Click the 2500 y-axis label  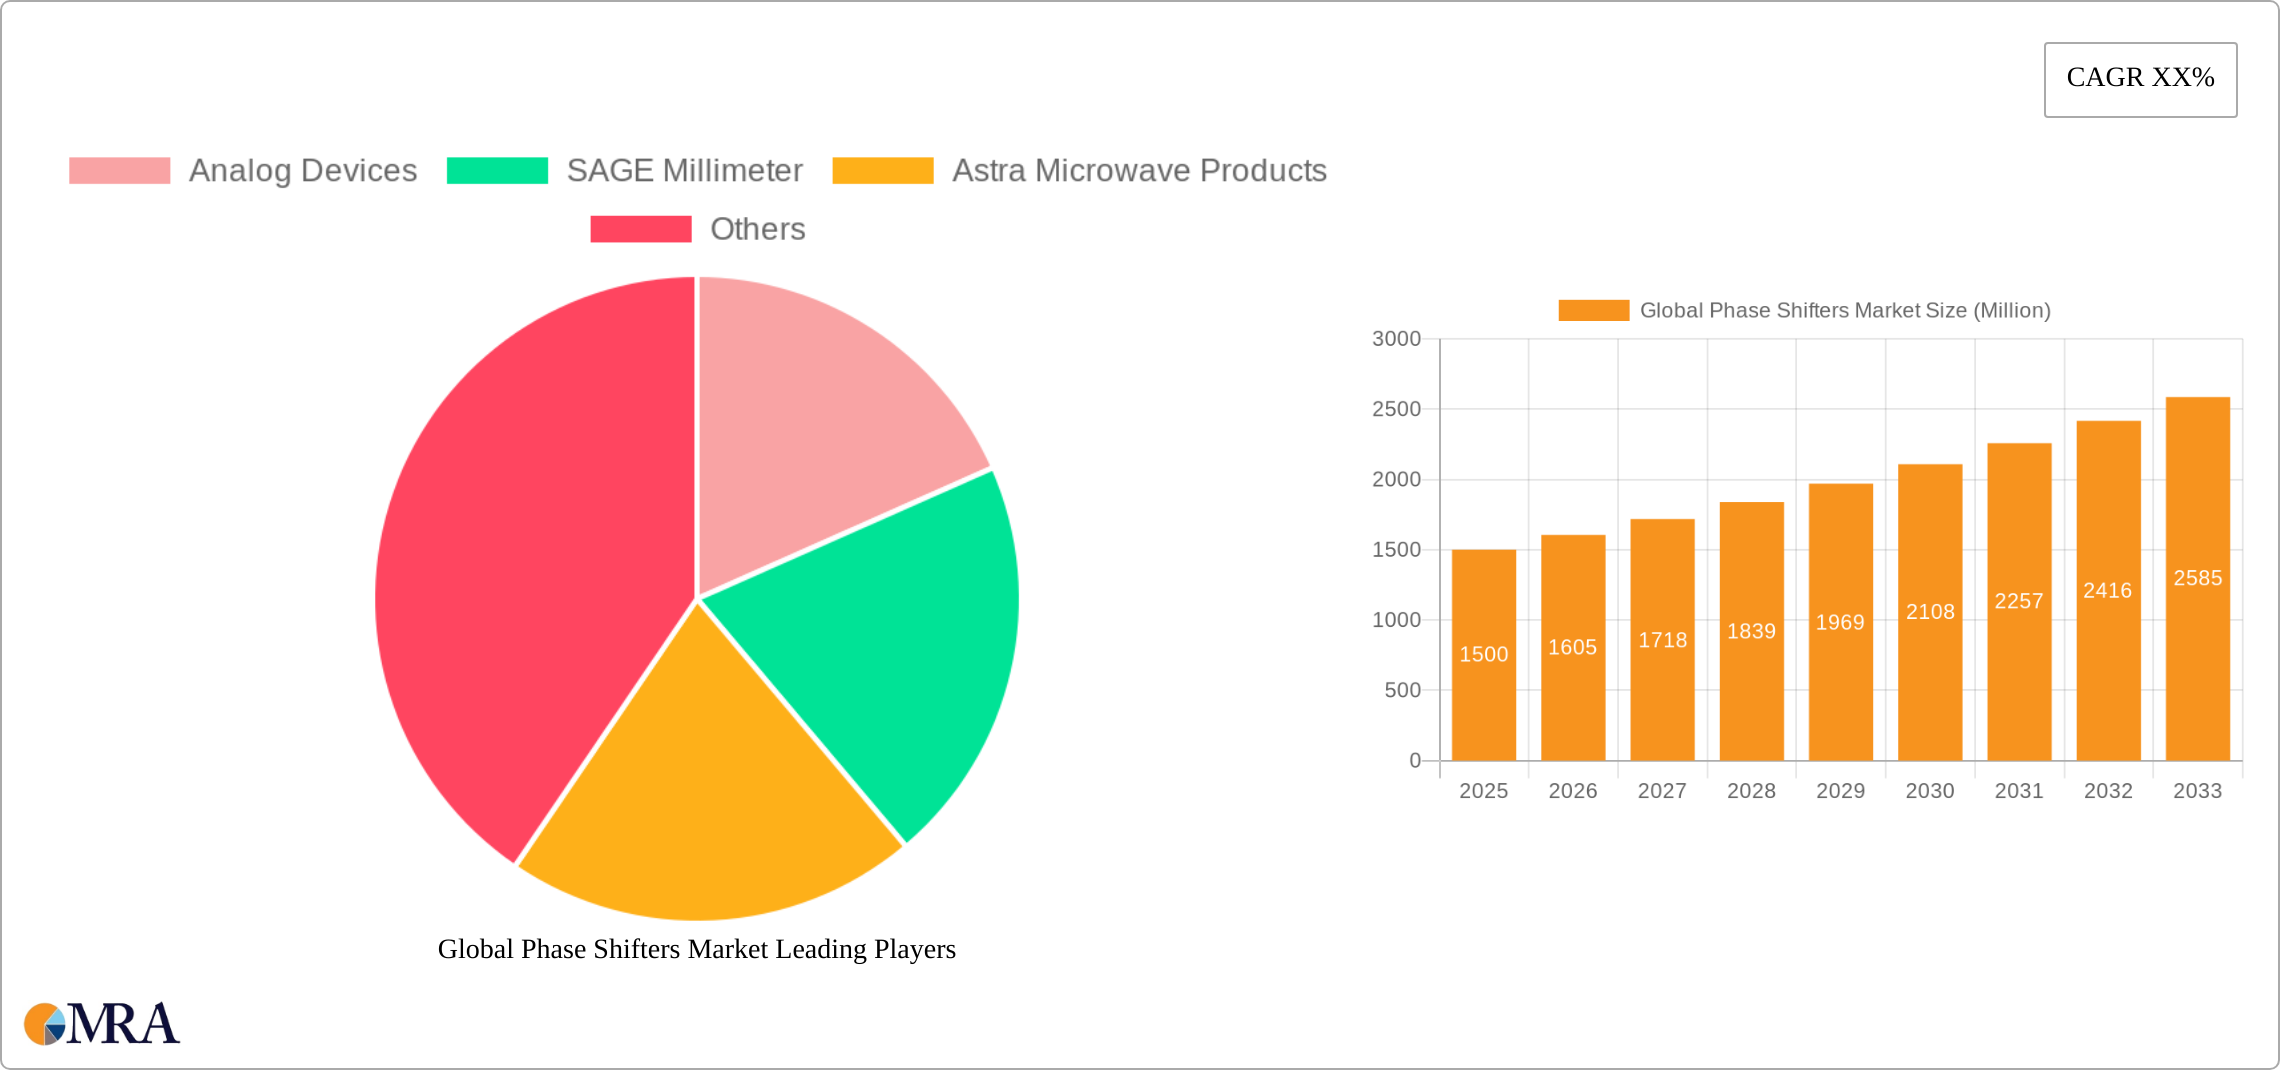(x=1397, y=409)
